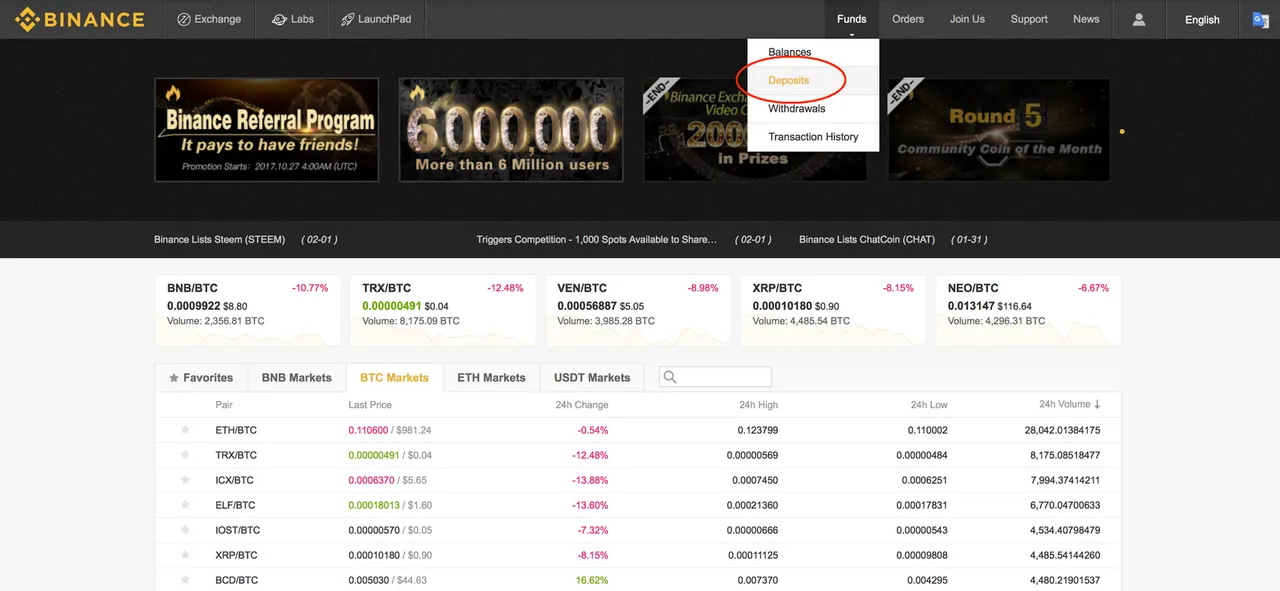The height and width of the screenshot is (591, 1280).
Task: Sort by 24h Low column header
Action: 929,405
